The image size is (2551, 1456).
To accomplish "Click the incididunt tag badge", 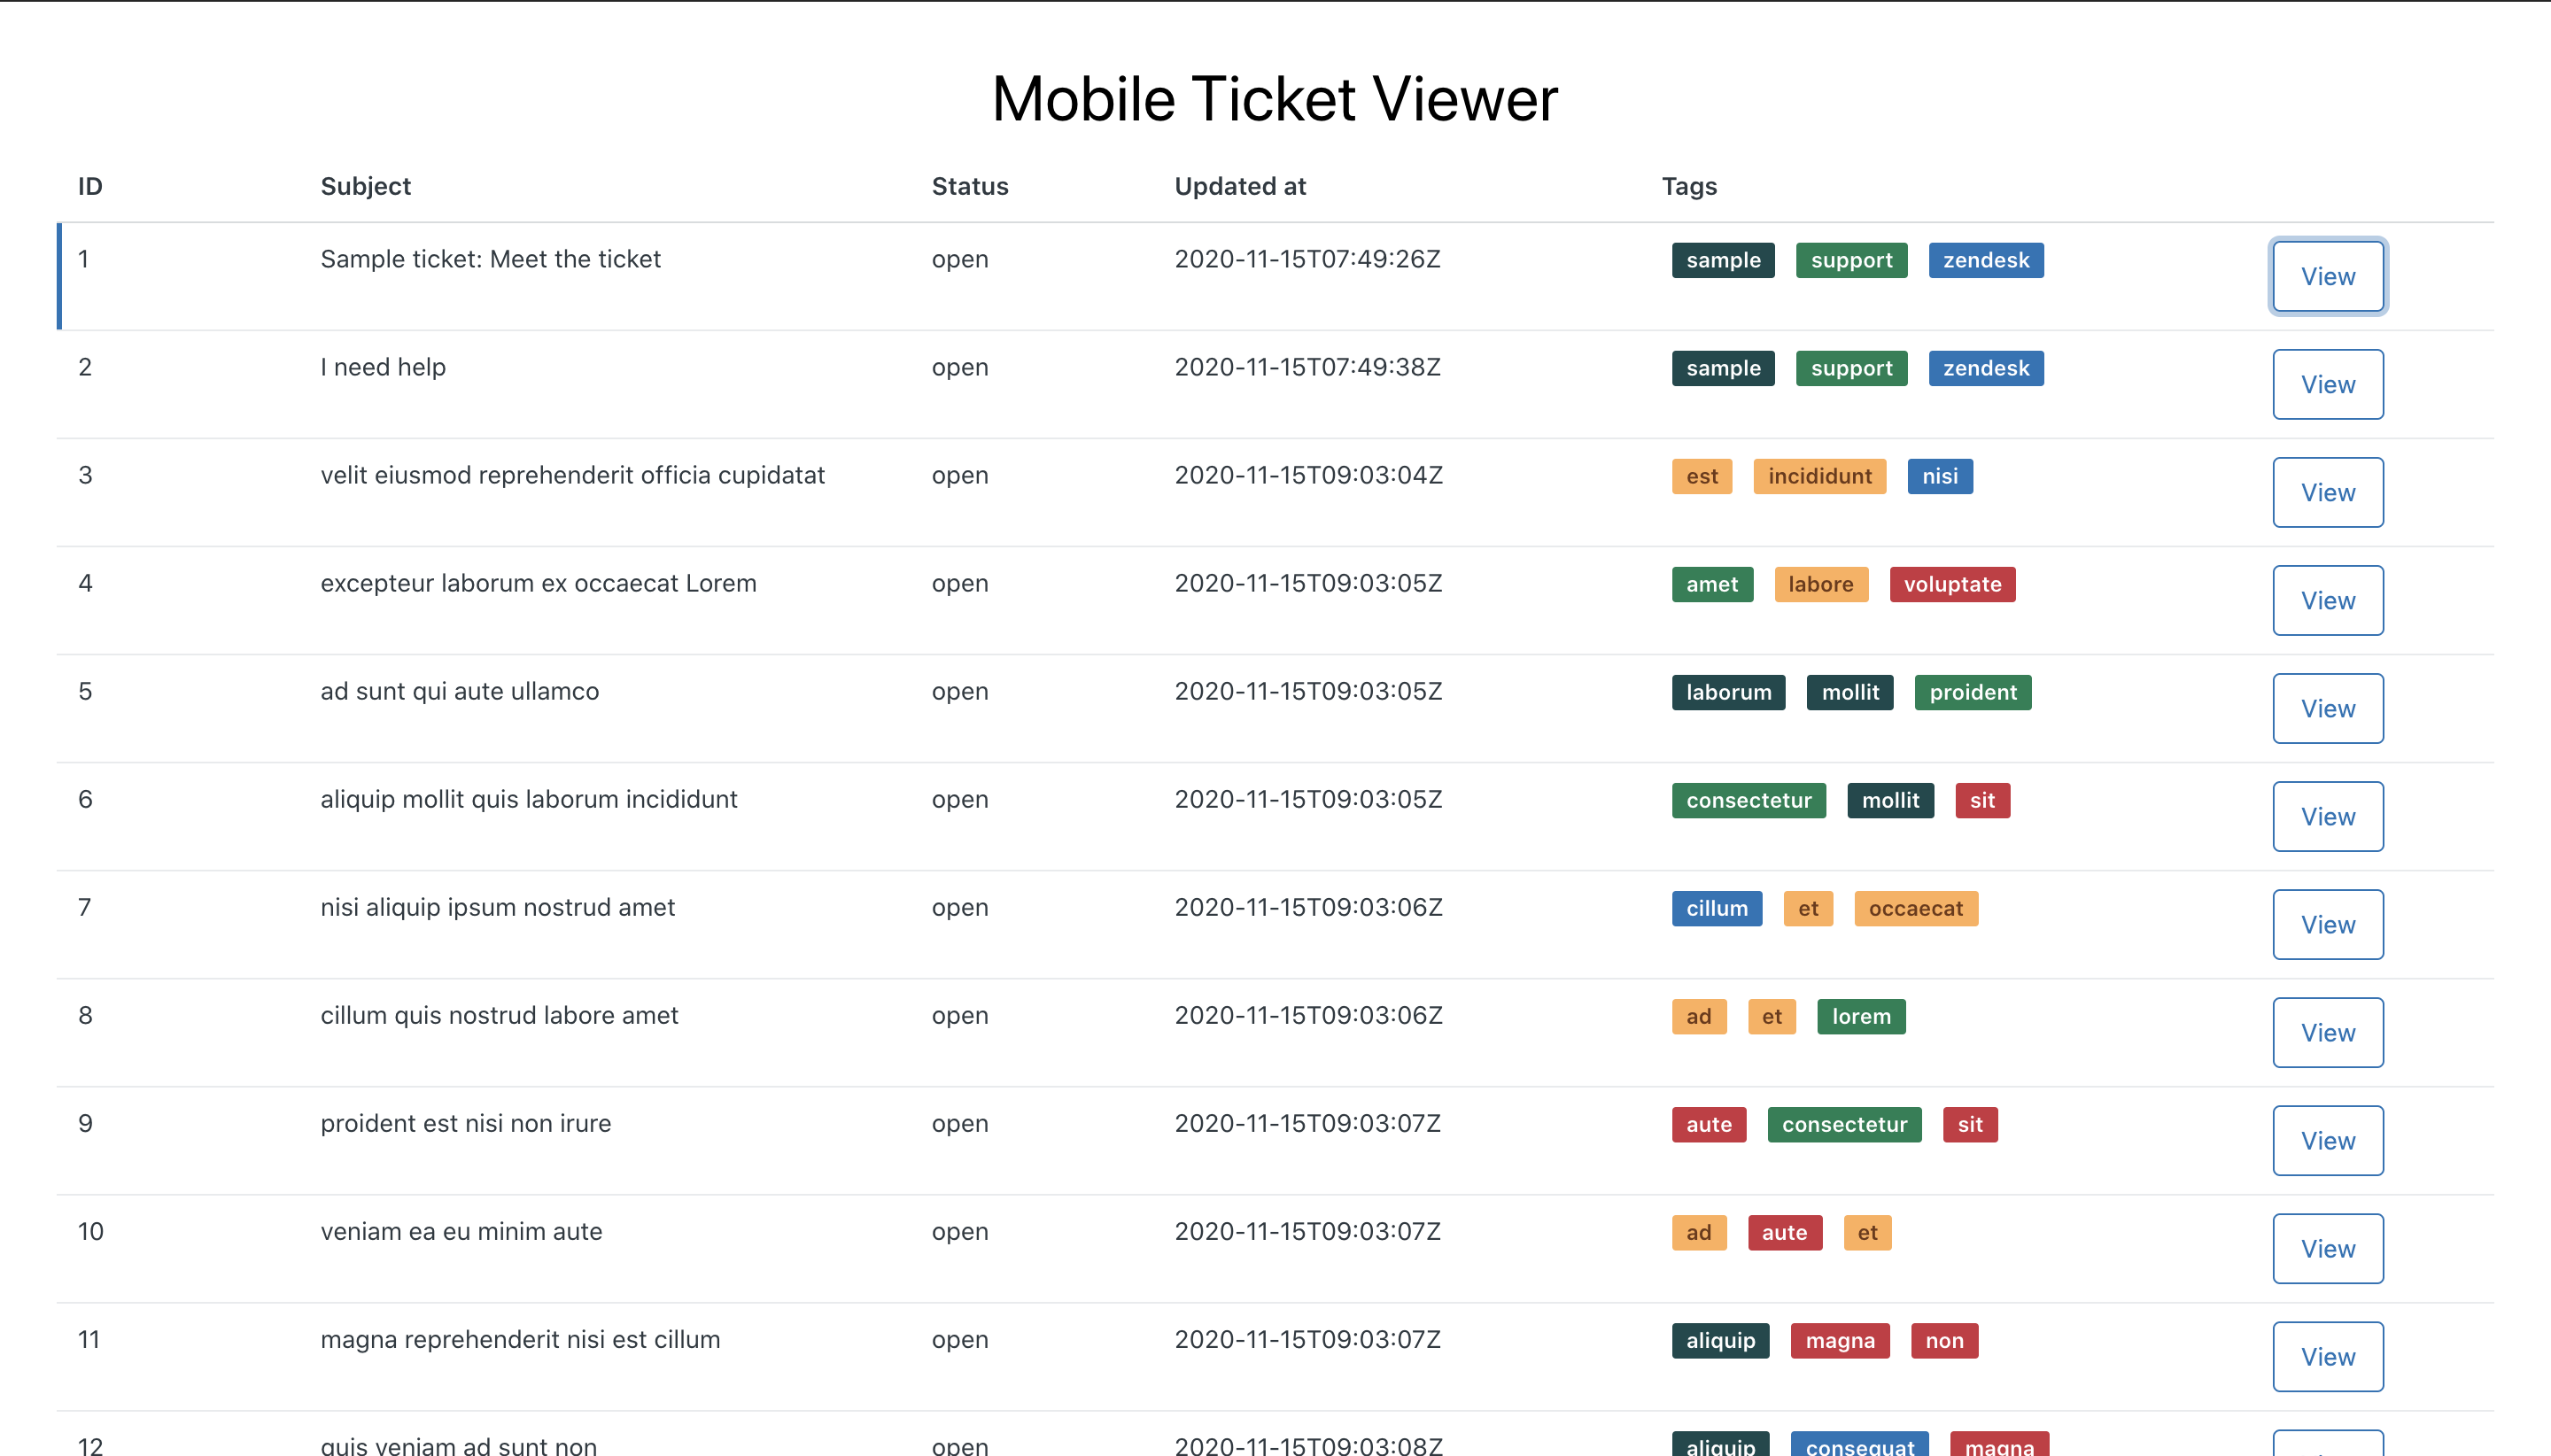I will coord(1819,476).
